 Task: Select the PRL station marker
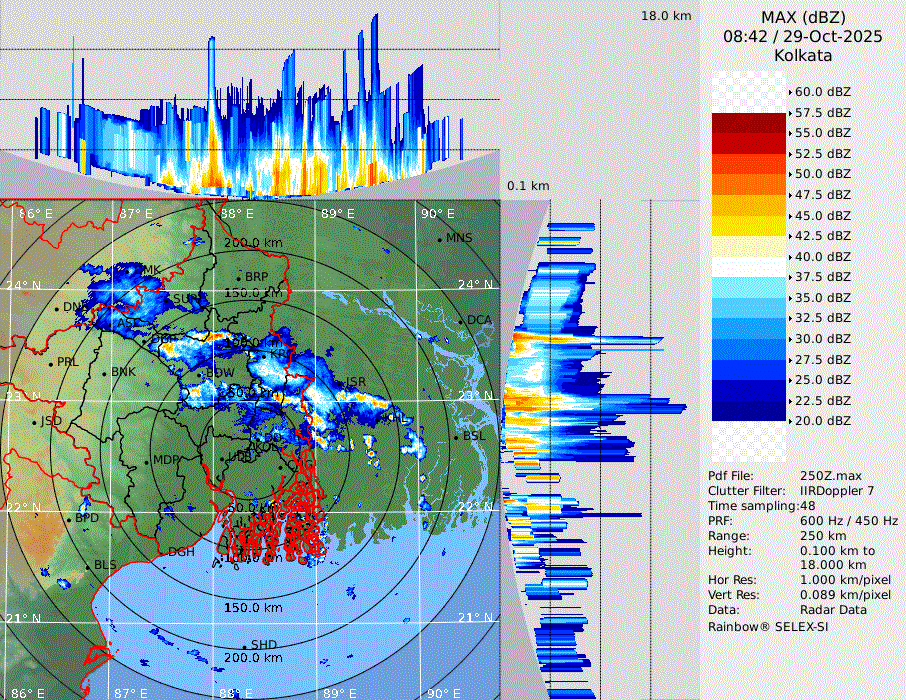tap(52, 363)
